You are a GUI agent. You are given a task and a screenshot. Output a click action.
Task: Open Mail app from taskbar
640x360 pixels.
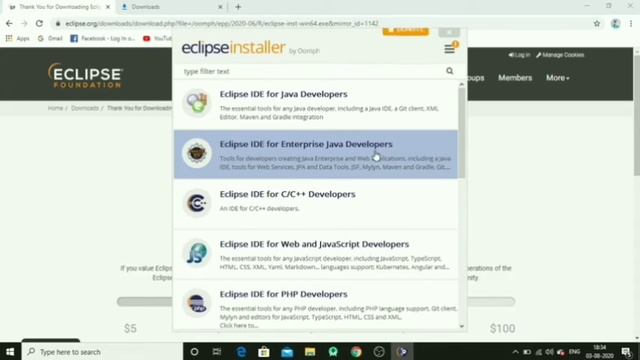(287, 351)
